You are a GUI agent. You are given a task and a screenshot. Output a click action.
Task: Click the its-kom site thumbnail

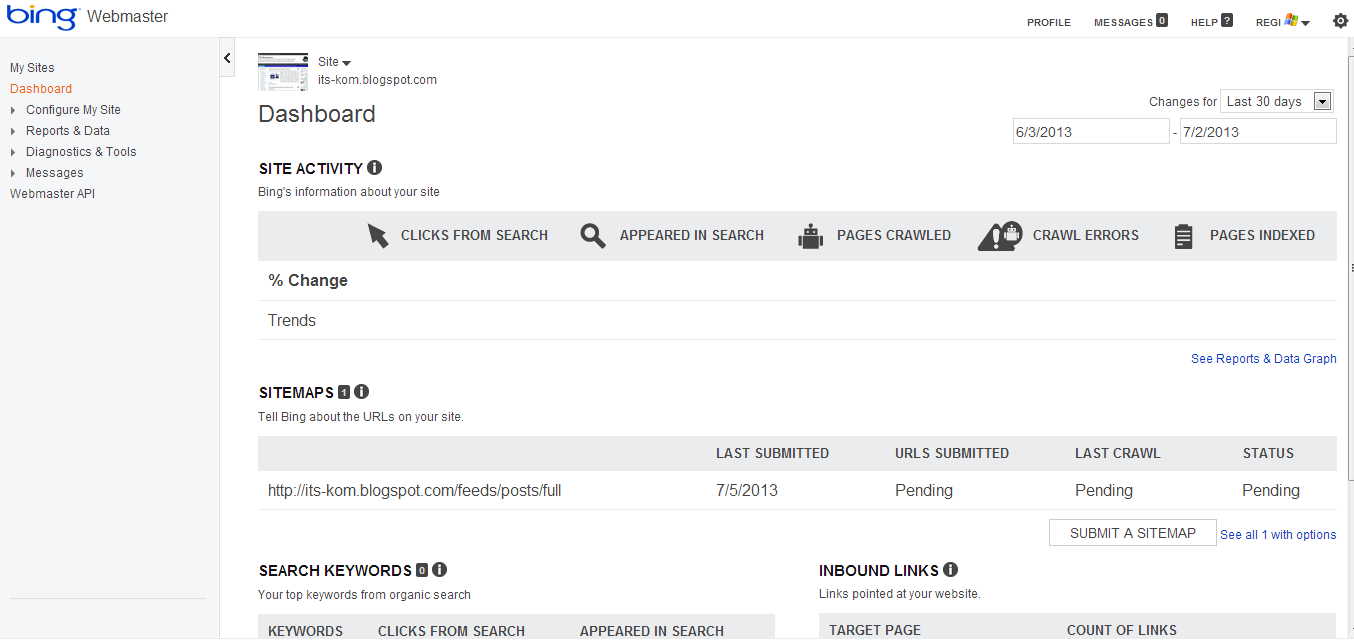(x=283, y=71)
